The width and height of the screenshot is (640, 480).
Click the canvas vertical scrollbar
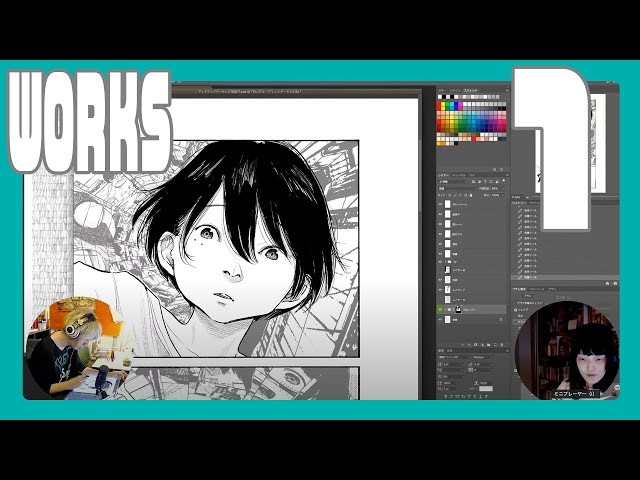pyautogui.click(x=420, y=176)
